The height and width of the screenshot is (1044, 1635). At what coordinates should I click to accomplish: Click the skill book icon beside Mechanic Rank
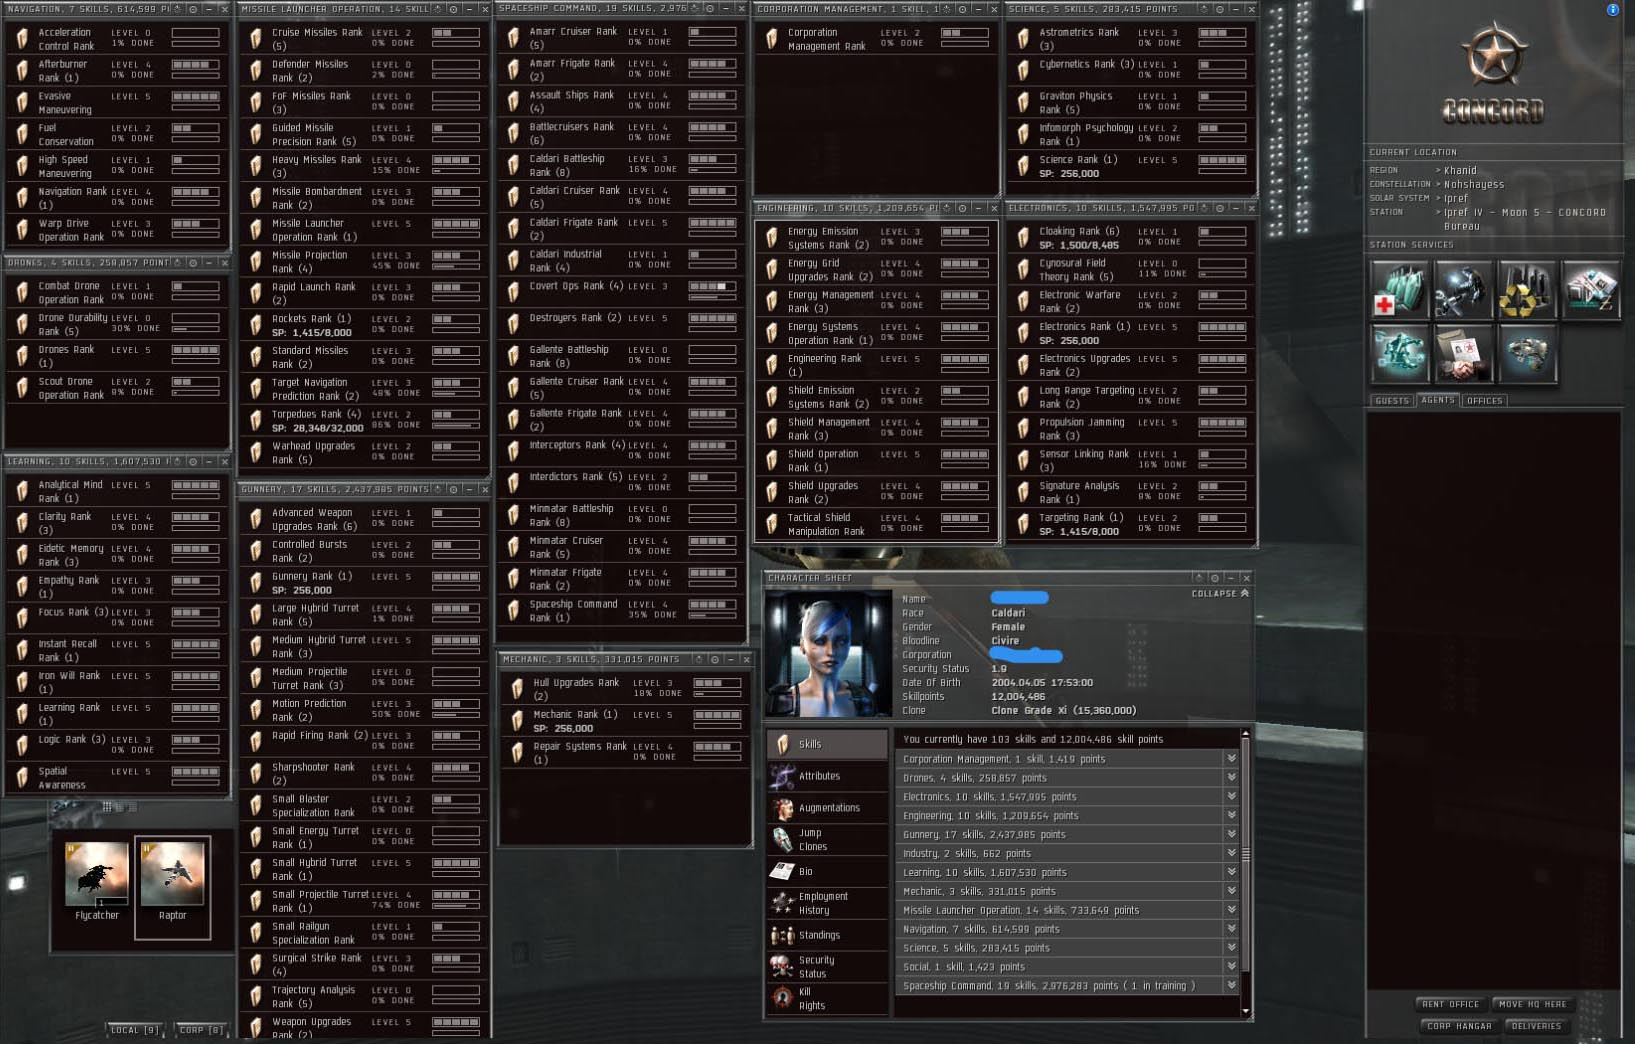(517, 721)
